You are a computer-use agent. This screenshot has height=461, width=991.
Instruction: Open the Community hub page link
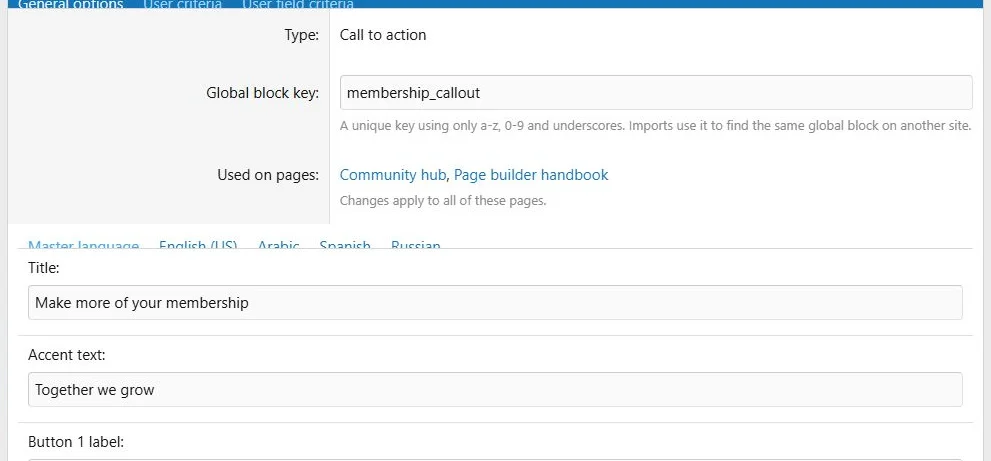click(392, 175)
